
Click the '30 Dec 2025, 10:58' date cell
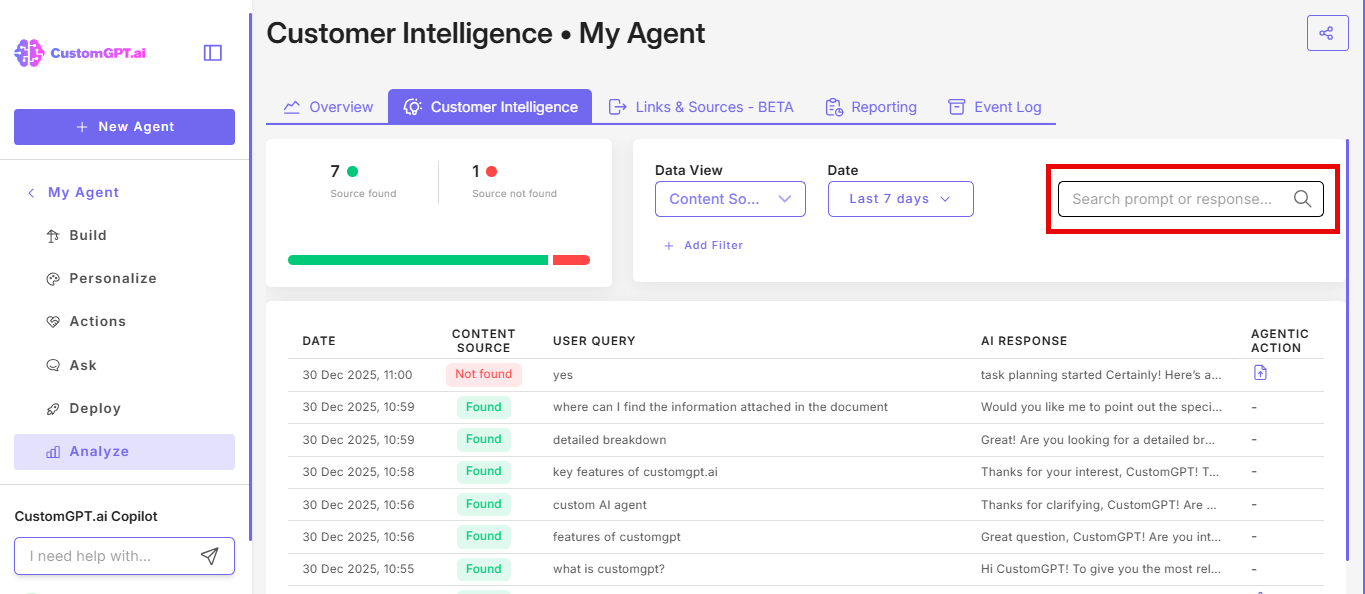tap(358, 472)
